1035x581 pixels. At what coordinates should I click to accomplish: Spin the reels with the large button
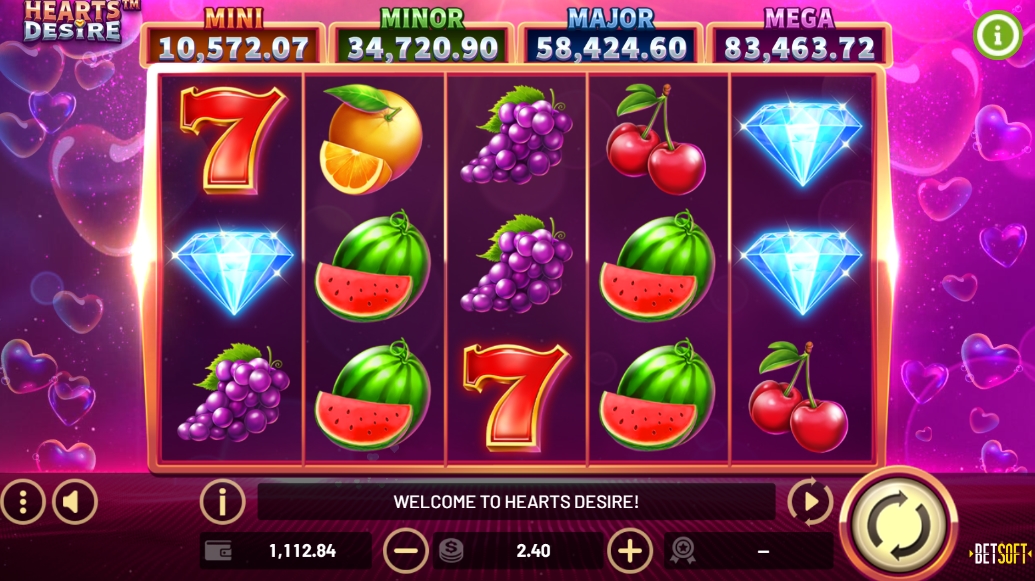tap(898, 525)
